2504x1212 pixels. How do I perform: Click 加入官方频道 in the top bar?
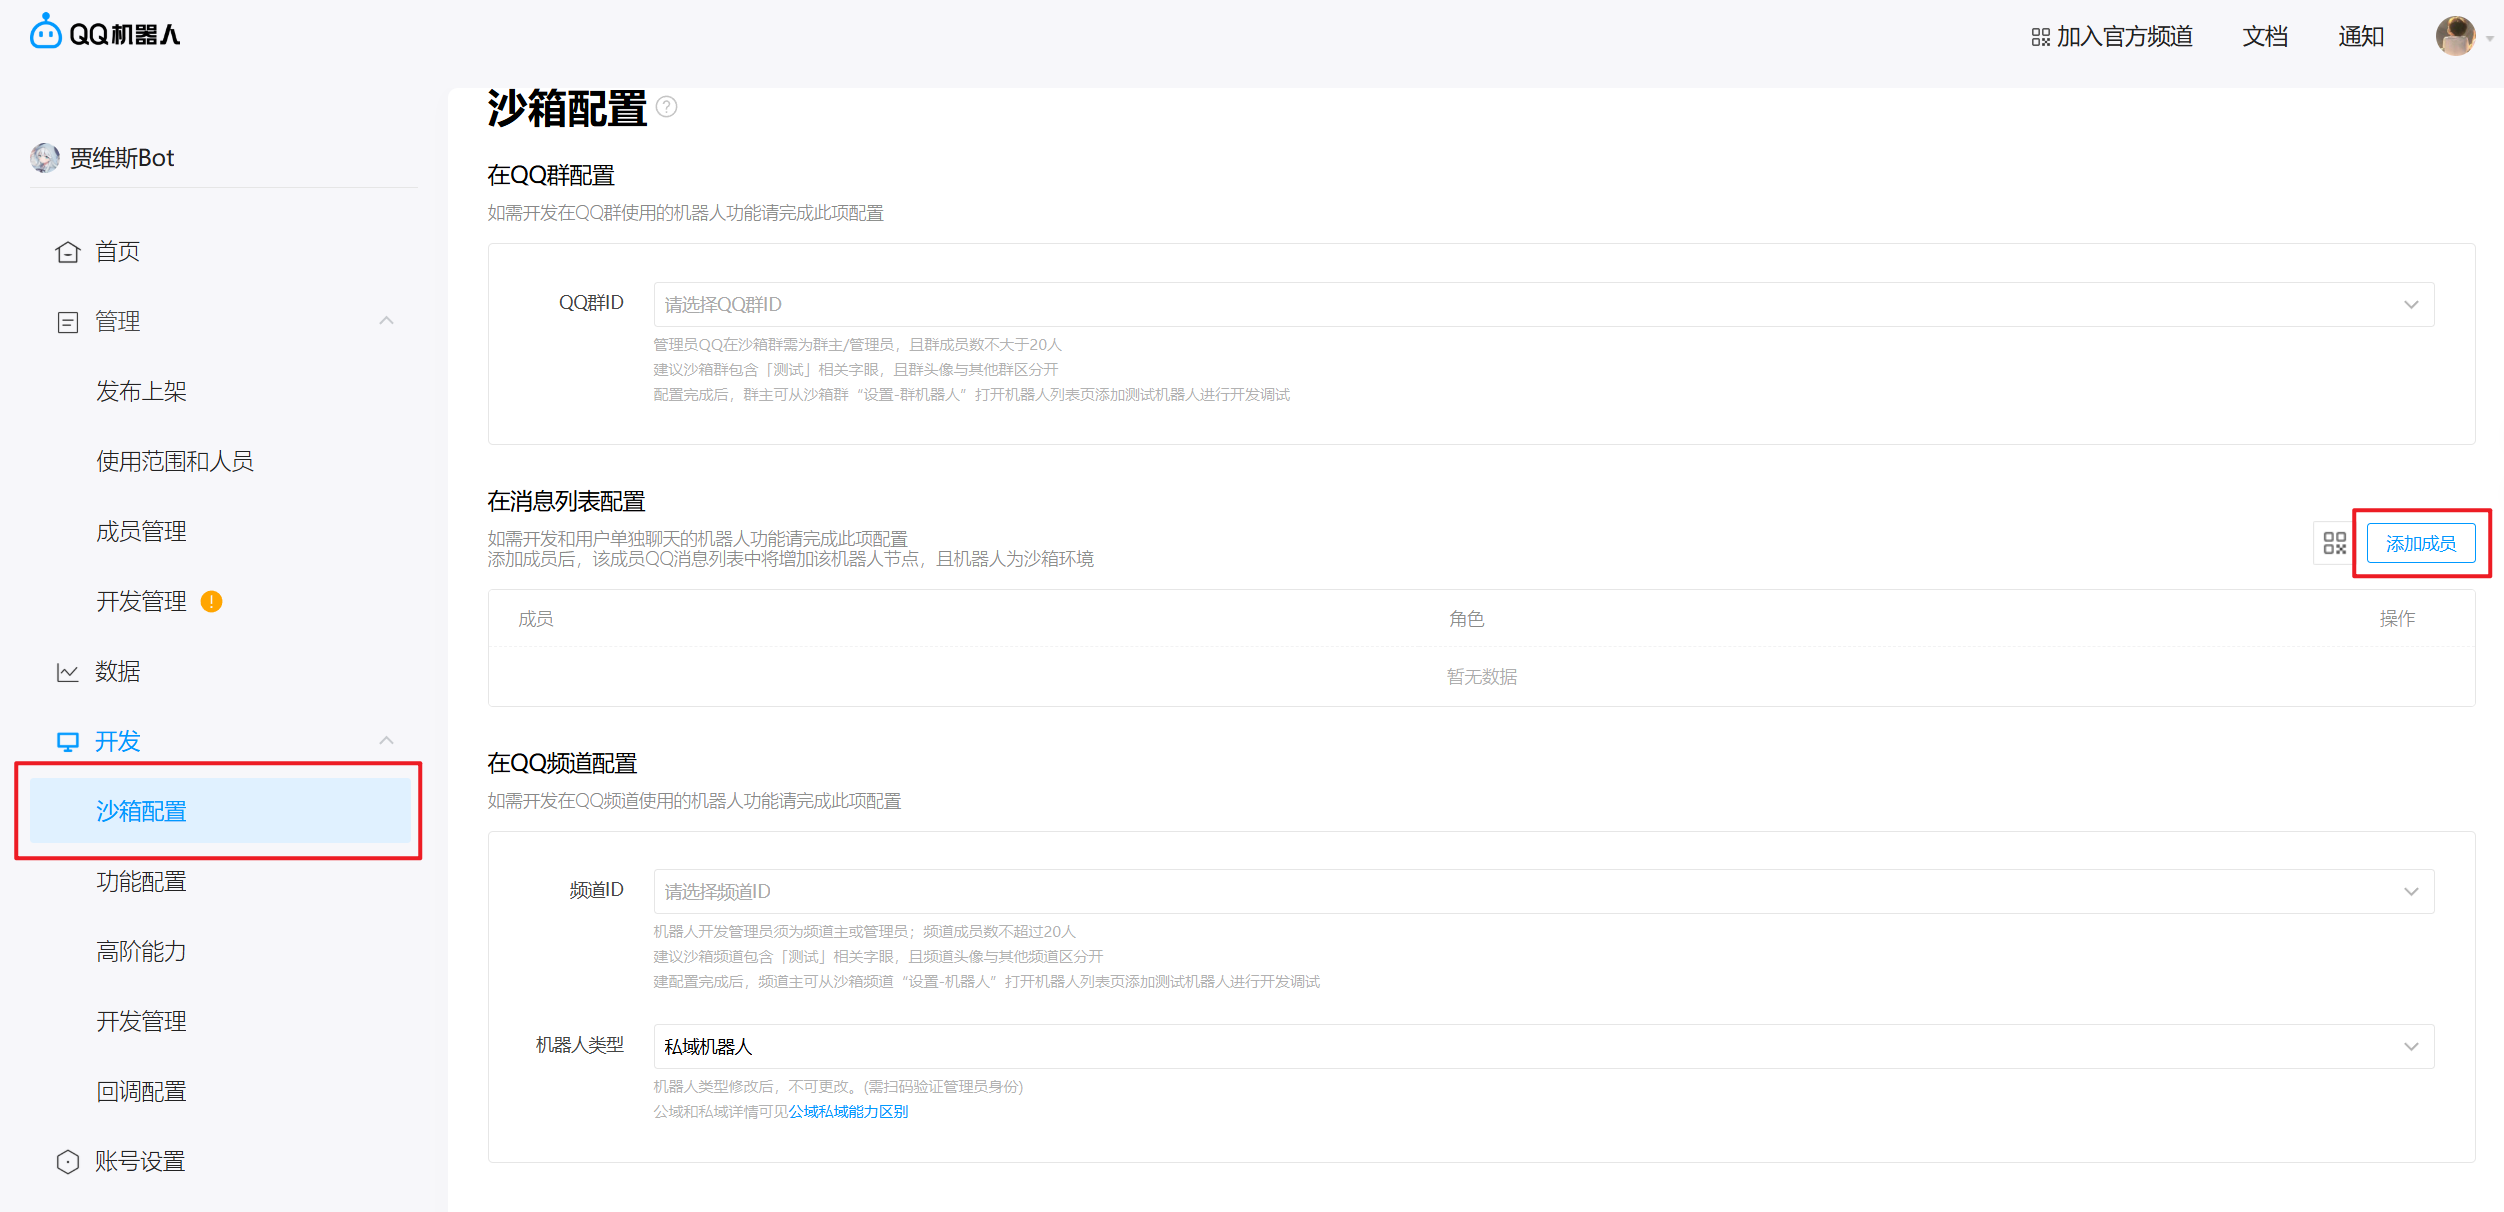pos(2124,37)
